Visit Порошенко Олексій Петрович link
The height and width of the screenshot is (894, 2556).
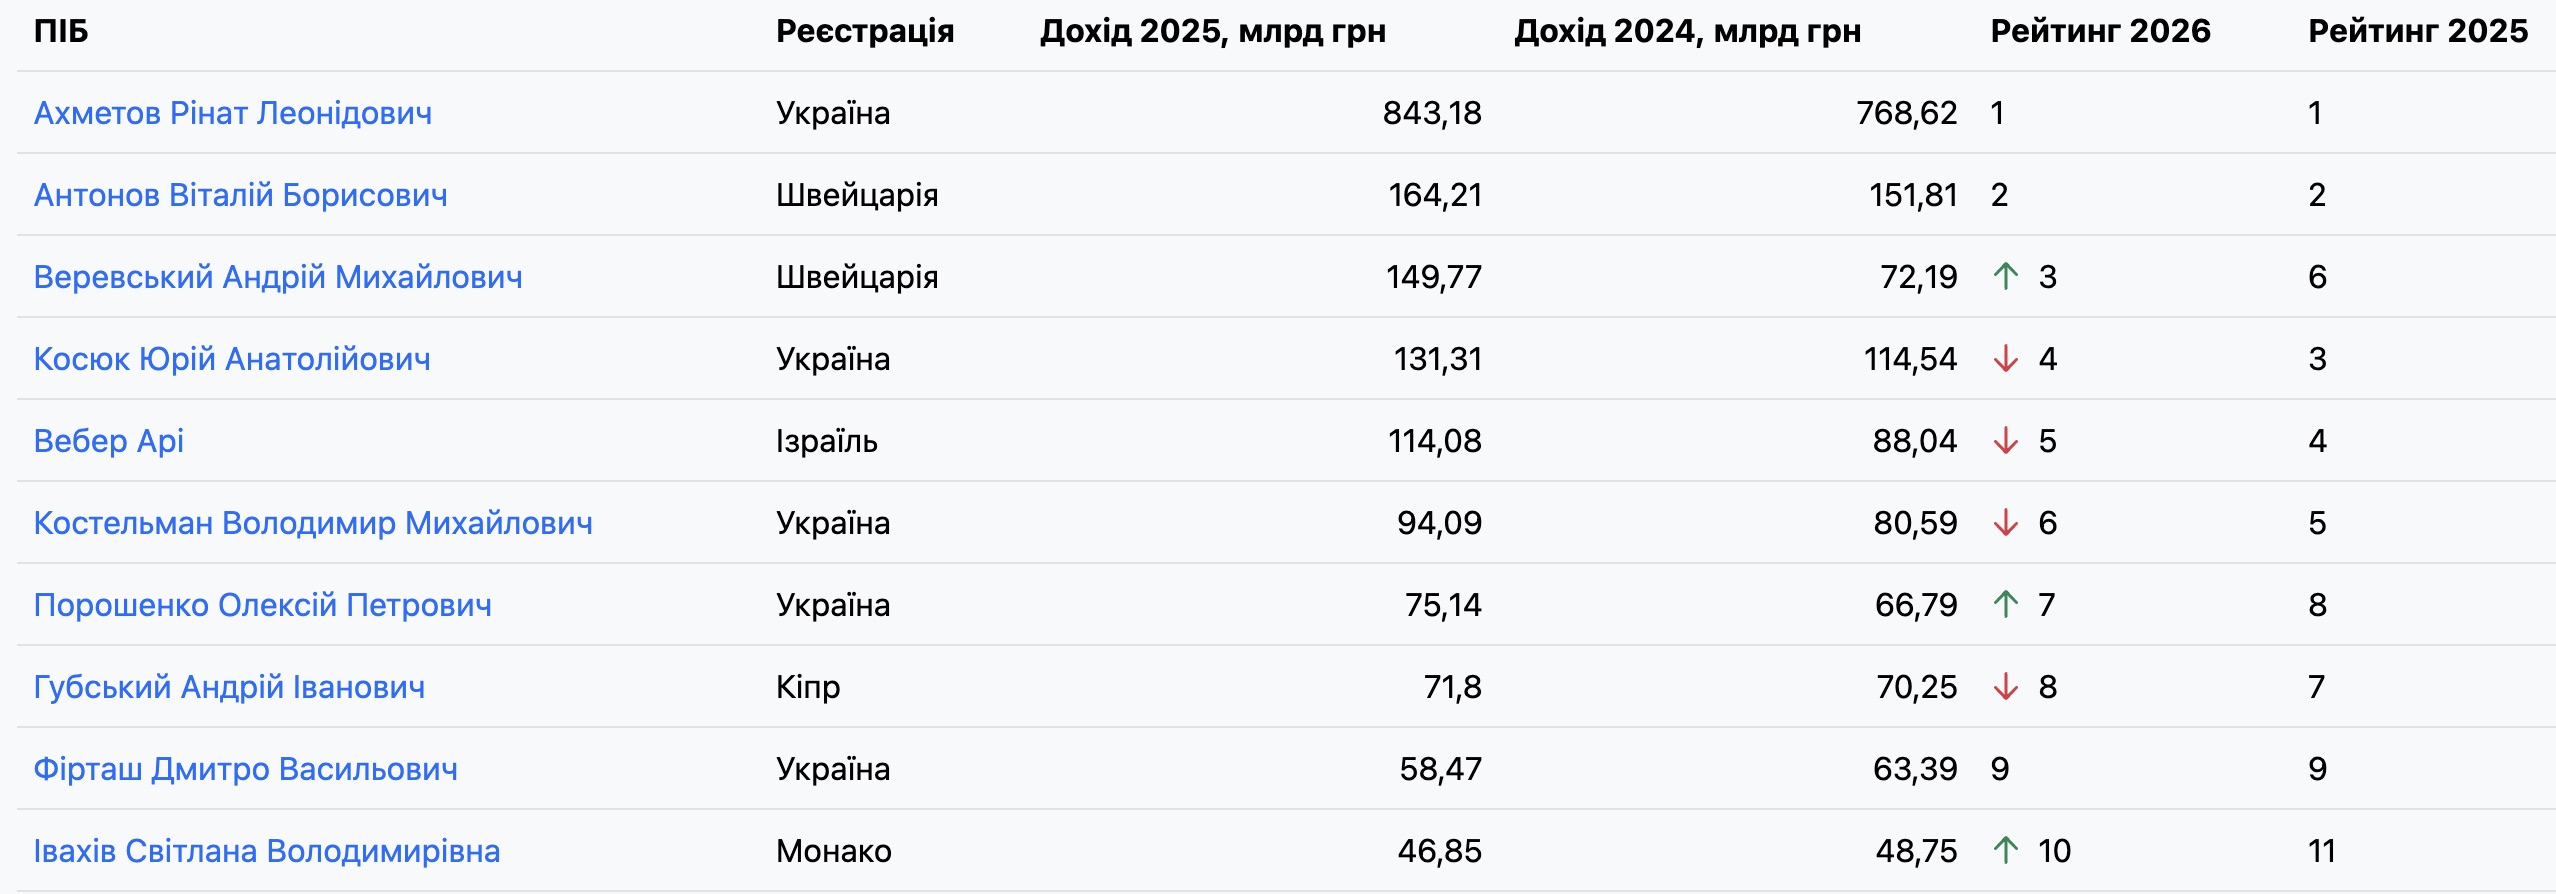[x=262, y=605]
